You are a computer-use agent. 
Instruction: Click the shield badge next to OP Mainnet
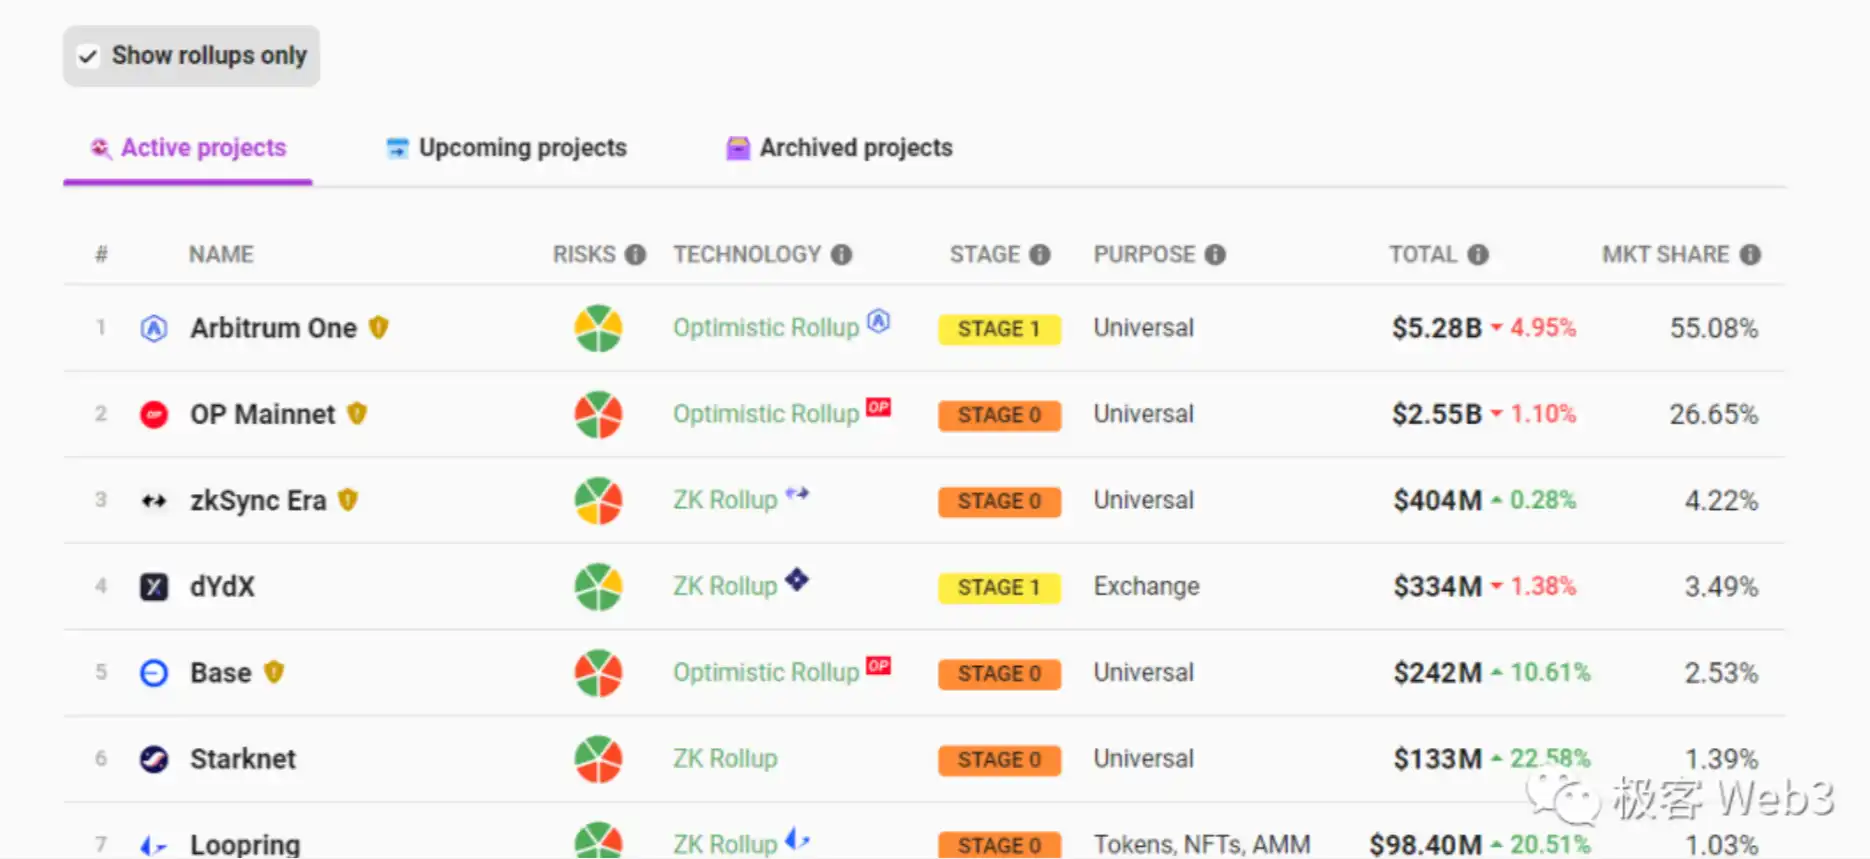tap(357, 413)
